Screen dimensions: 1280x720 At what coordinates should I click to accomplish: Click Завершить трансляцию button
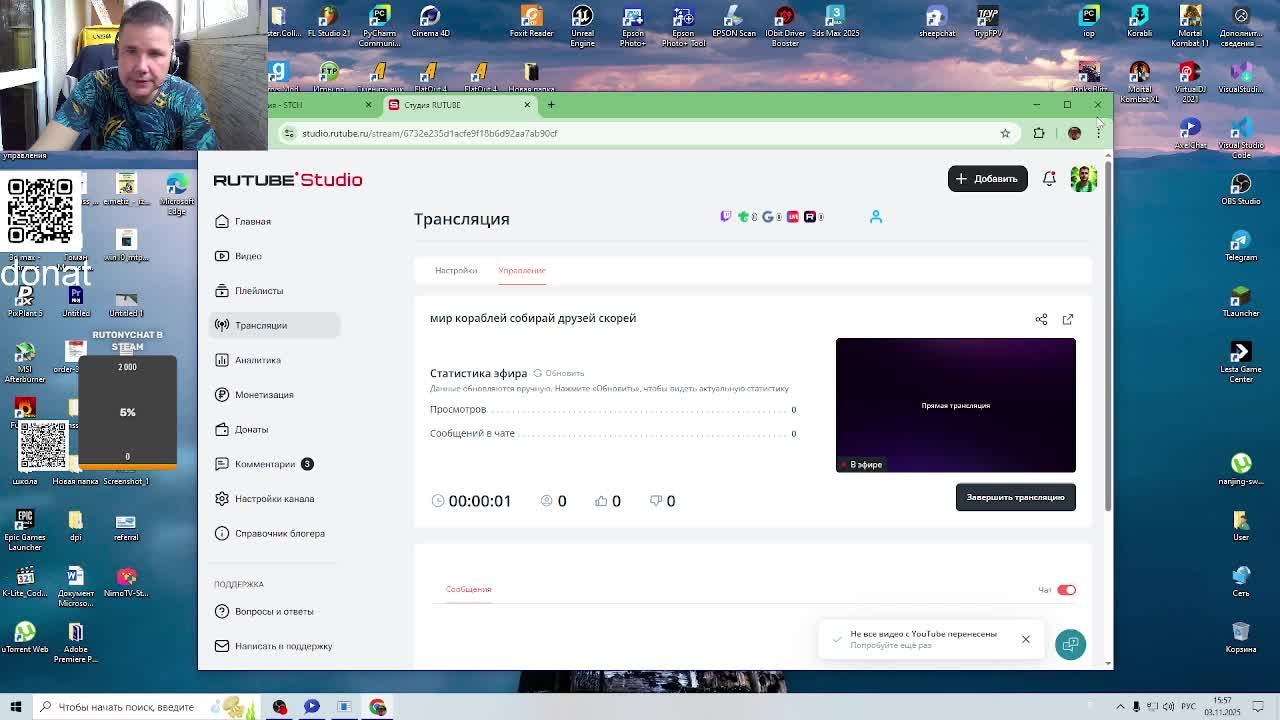point(1015,497)
